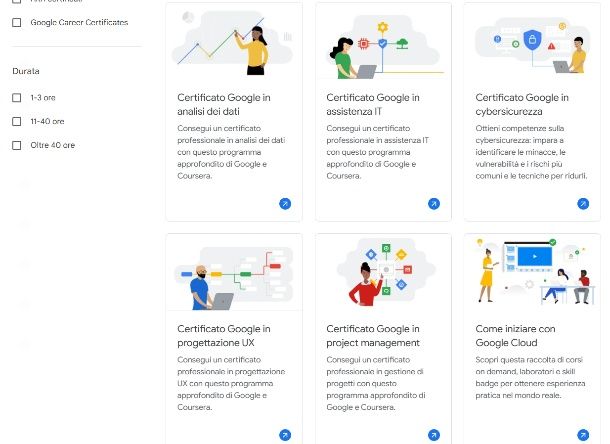
Task: Check the 11-40 ore duration filter
Action: [17, 121]
